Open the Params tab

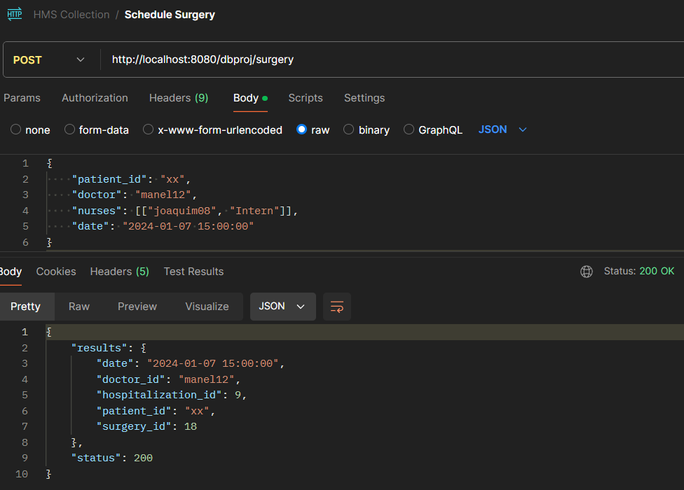[22, 98]
